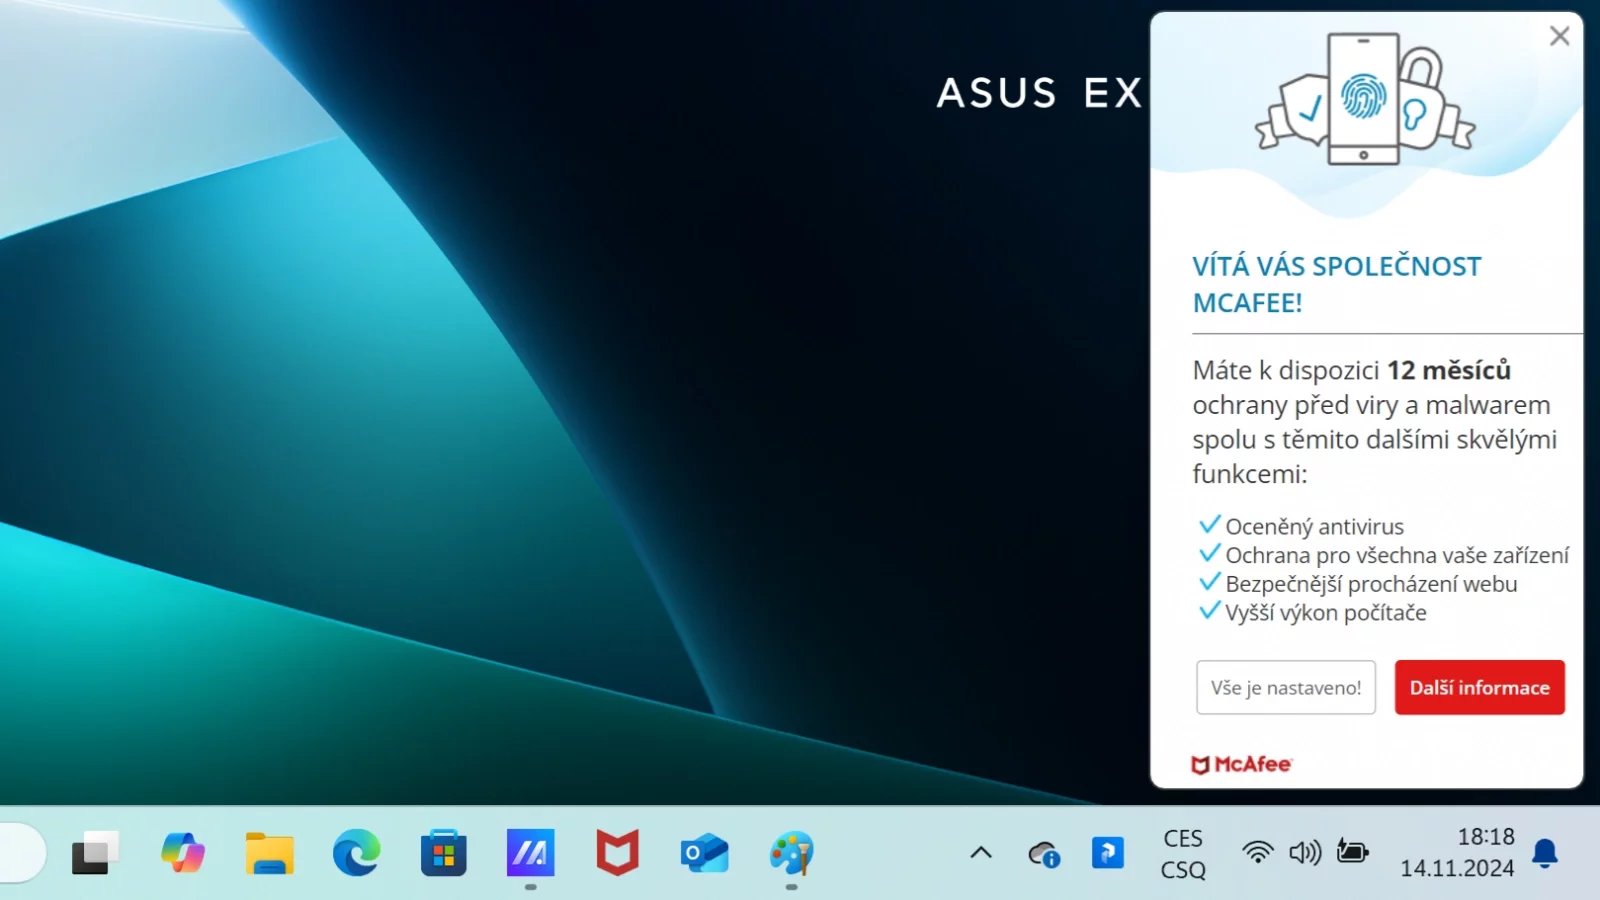This screenshot has width=1600, height=900.
Task: Open the volume speaker control
Action: coord(1305,853)
